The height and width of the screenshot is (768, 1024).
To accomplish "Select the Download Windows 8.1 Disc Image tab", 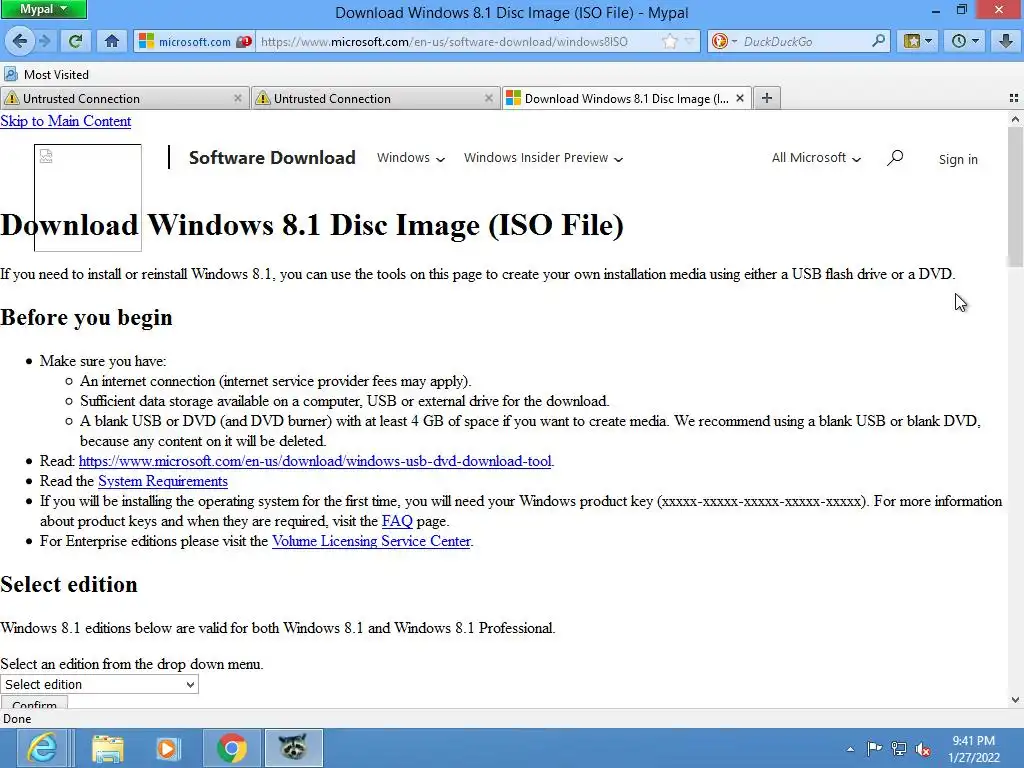I will coord(626,98).
